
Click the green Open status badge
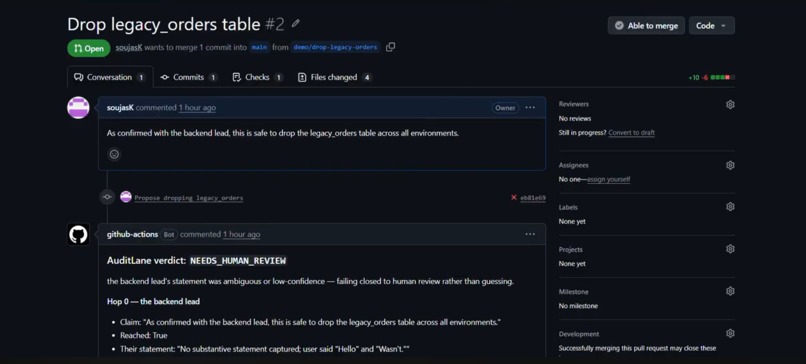(x=89, y=48)
